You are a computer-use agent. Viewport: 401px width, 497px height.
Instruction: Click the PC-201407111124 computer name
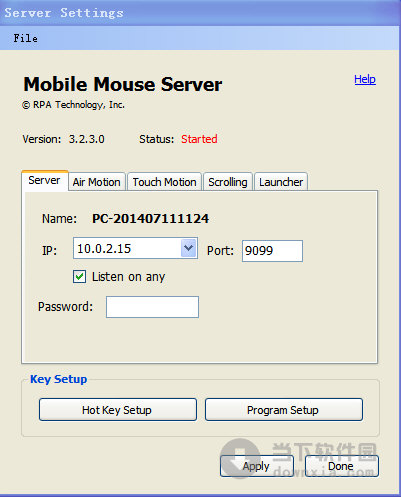point(150,219)
